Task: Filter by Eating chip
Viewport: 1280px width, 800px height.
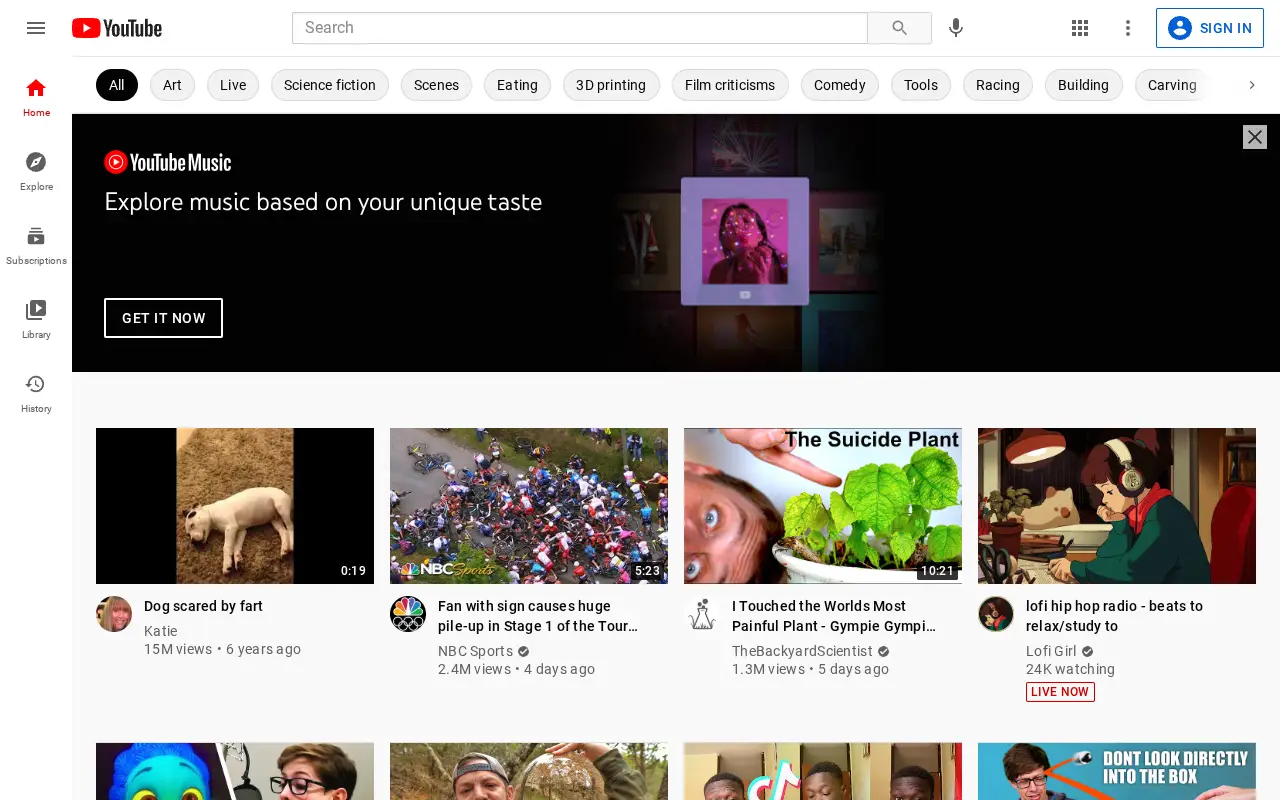Action: pos(517,85)
